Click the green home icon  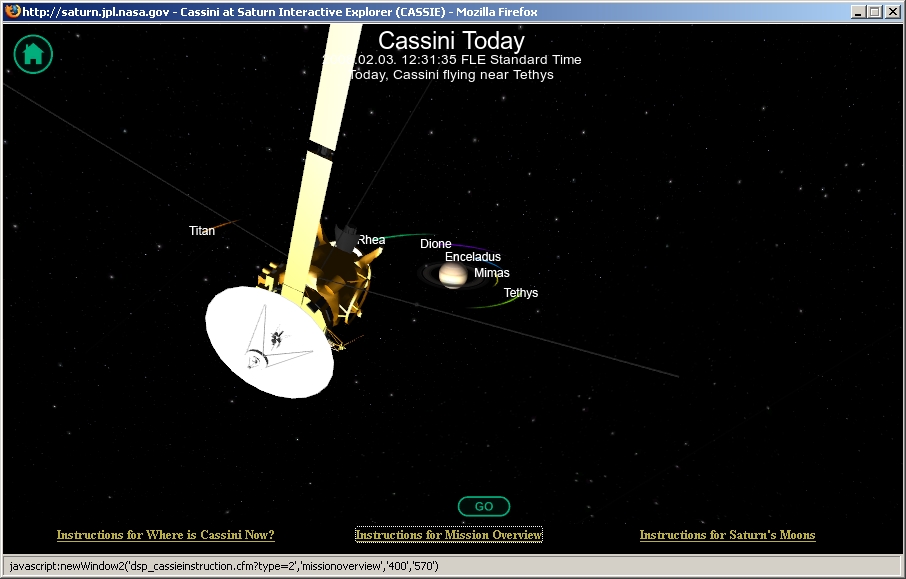point(33,54)
